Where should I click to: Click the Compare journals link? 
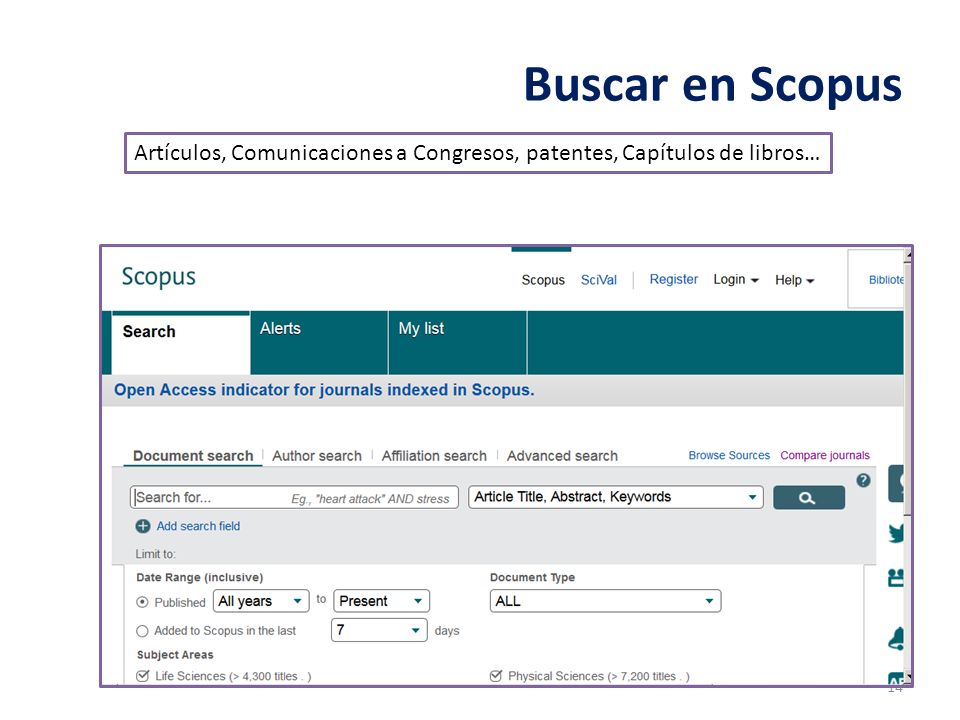(825, 456)
